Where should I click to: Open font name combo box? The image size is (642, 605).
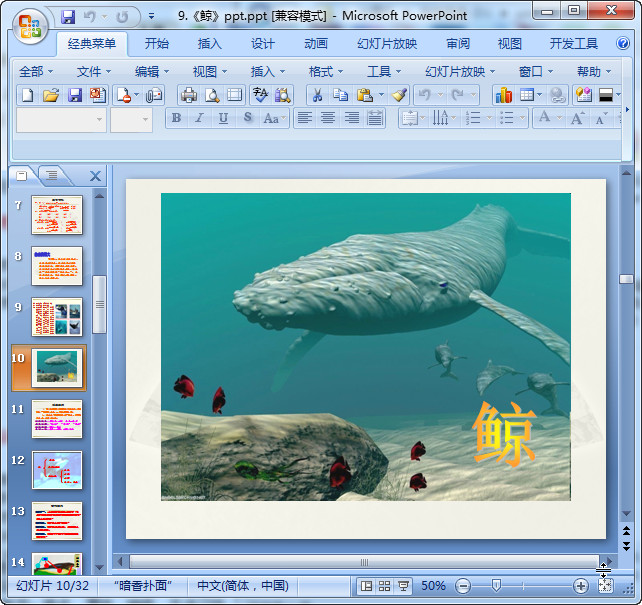point(61,120)
